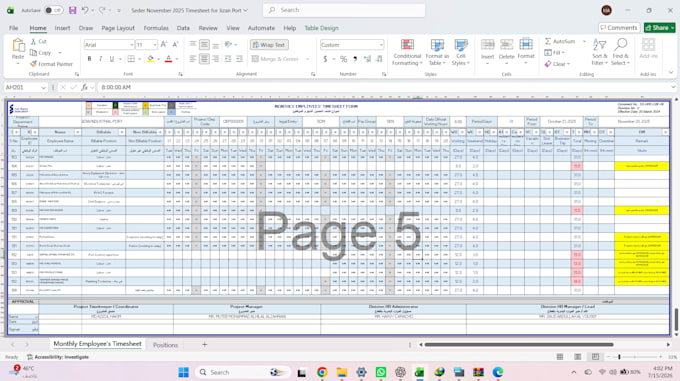Click the Delete cells button
Viewport: 680px width, 381px height.
506,52
